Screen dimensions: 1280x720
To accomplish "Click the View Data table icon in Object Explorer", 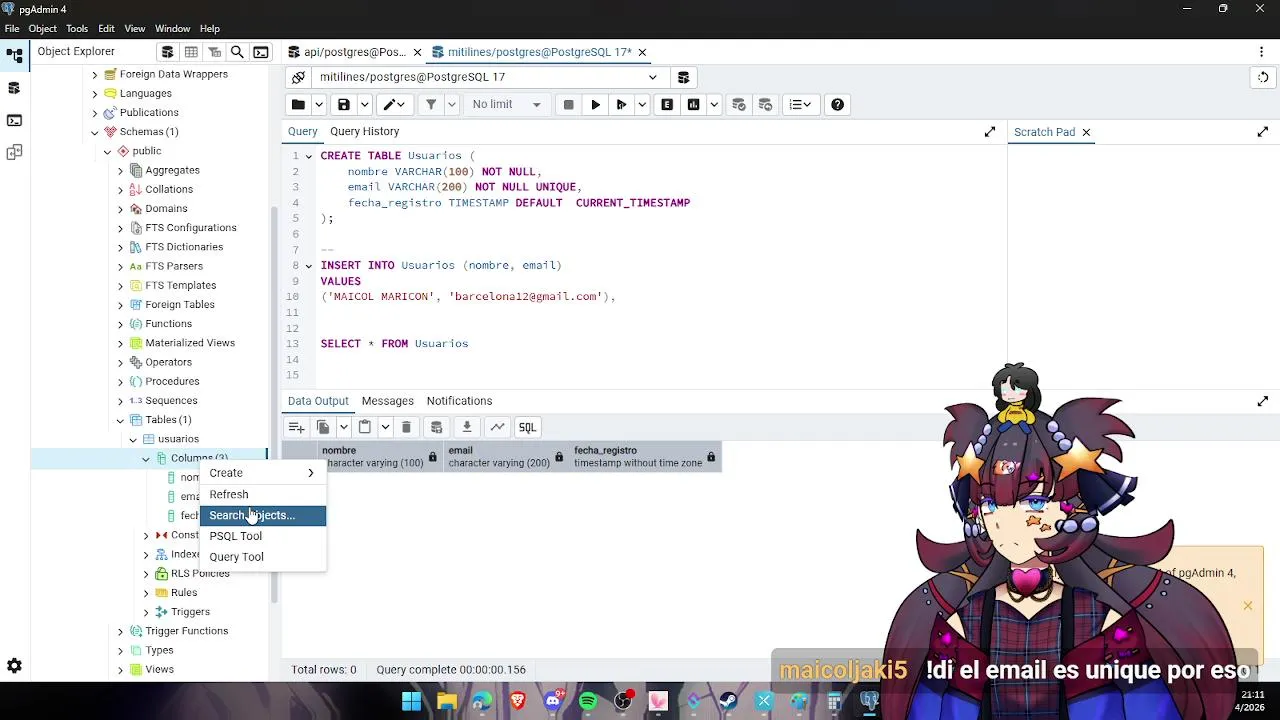I will coord(190,52).
